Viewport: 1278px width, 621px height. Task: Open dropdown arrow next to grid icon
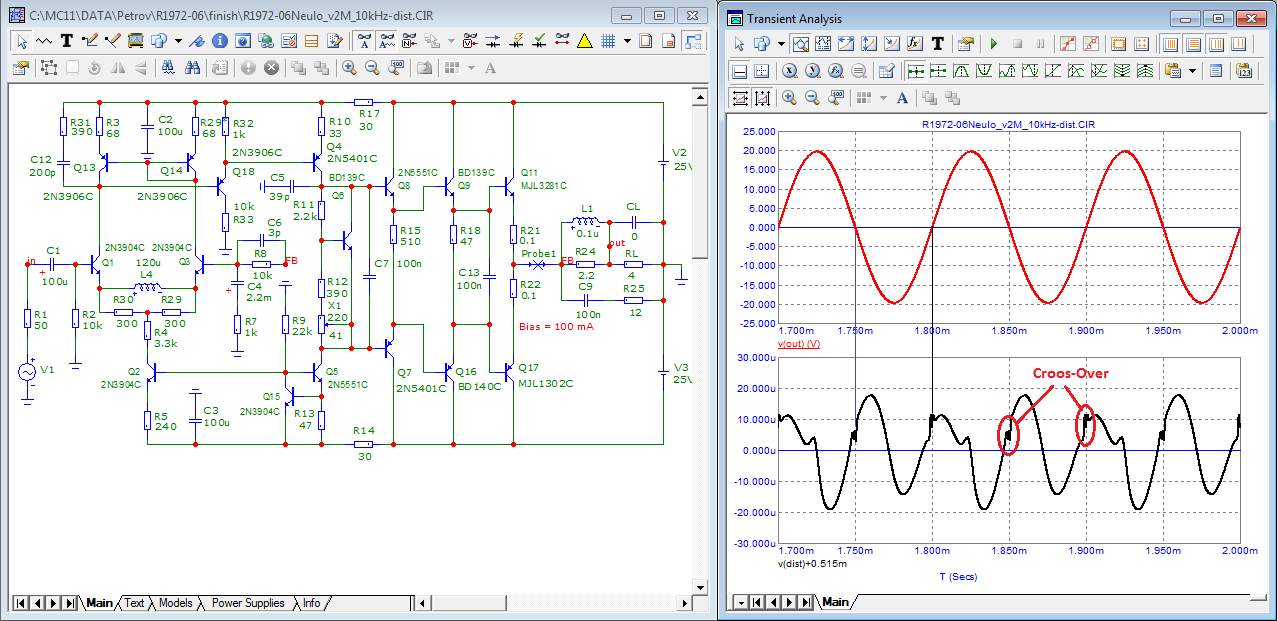pyautogui.click(x=627, y=41)
